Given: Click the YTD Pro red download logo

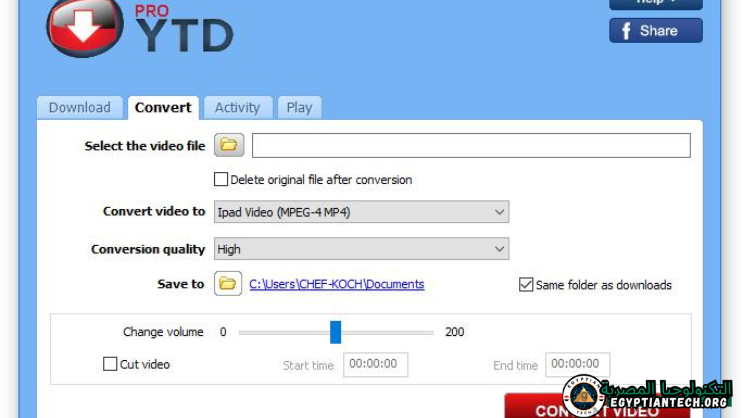Looking at the screenshot, I should [84, 27].
